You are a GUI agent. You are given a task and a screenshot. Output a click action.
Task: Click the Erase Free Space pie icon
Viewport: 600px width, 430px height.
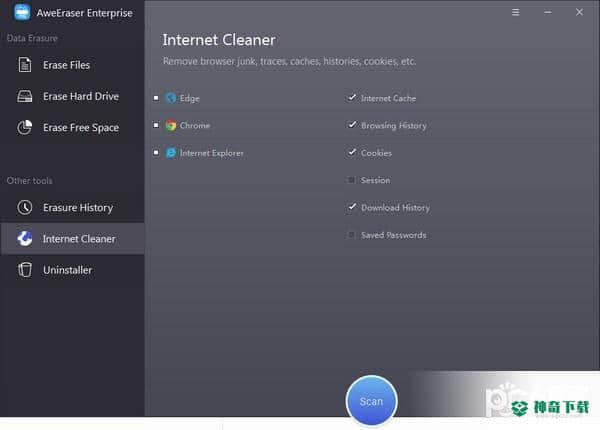coord(25,127)
